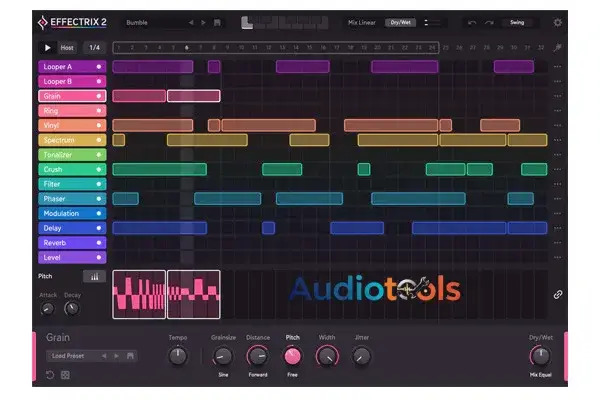Select the Modulation effect track
The height and width of the screenshot is (400, 600).
(x=72, y=213)
